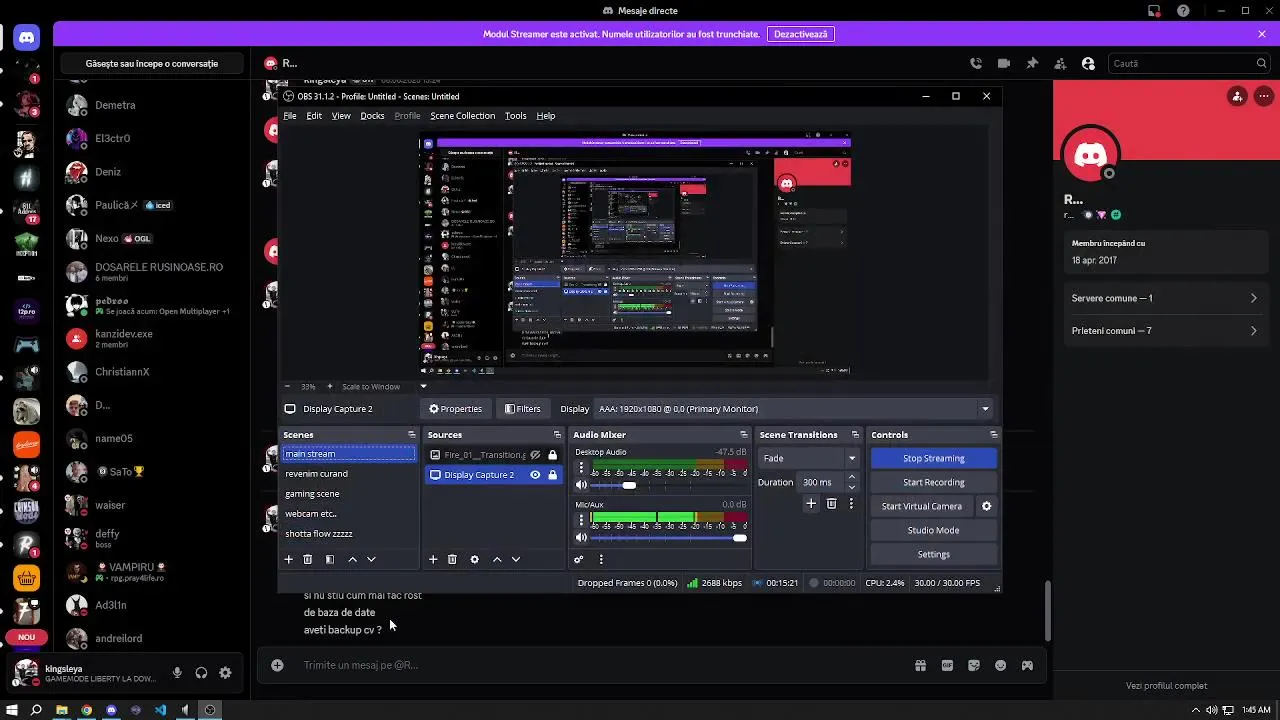Open Discord inbox icon in title bar

1154,11
